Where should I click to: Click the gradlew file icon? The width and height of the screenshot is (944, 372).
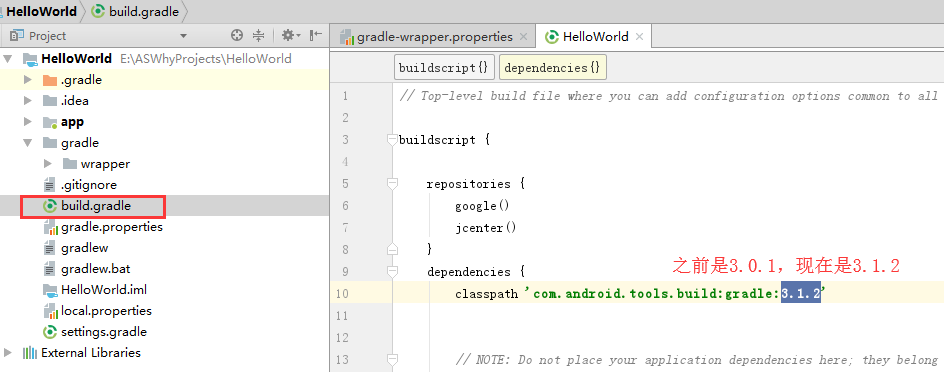coord(50,248)
